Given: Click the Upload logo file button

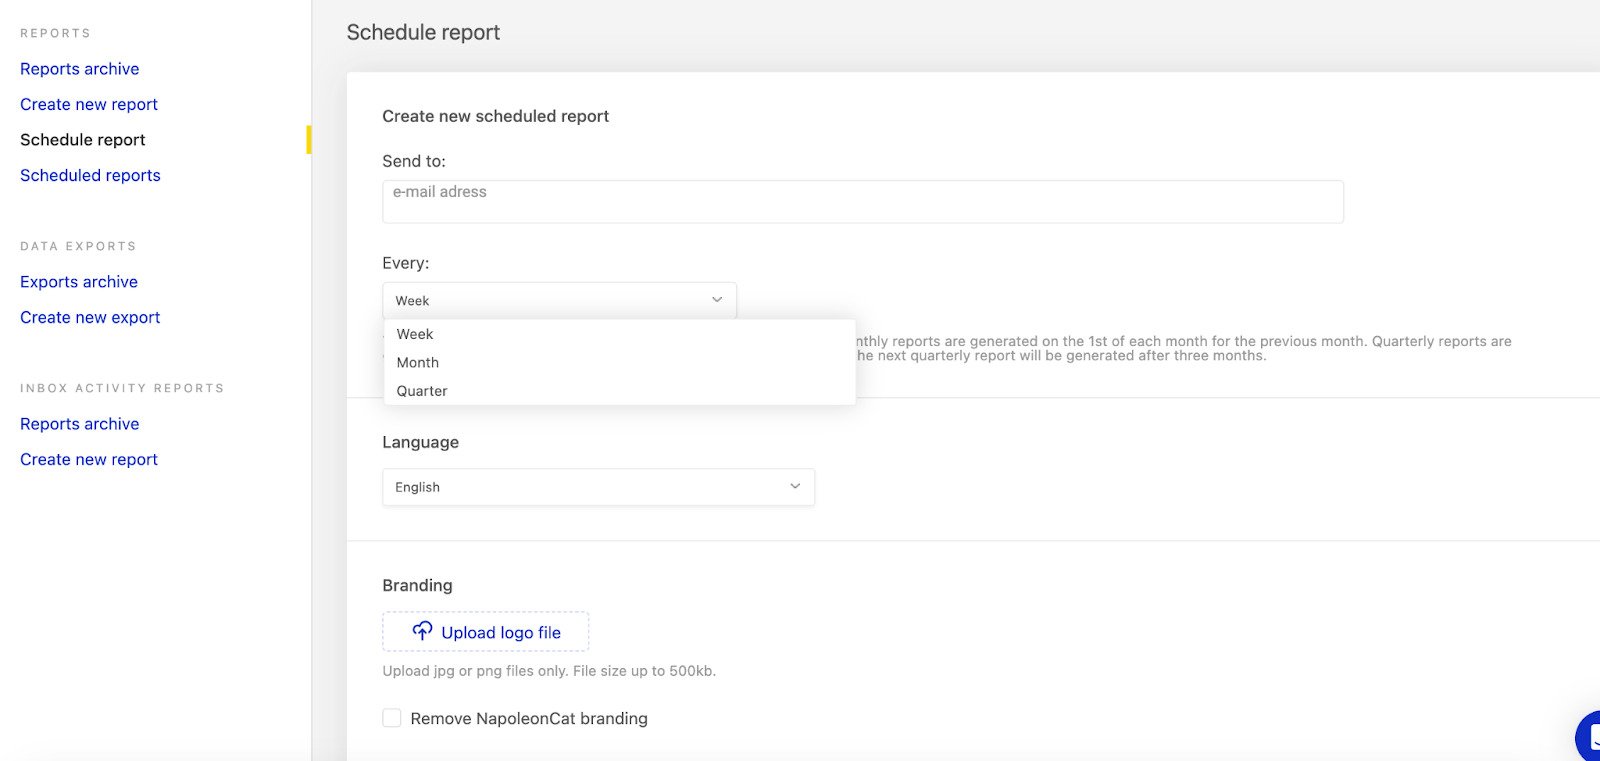Looking at the screenshot, I should pos(485,632).
